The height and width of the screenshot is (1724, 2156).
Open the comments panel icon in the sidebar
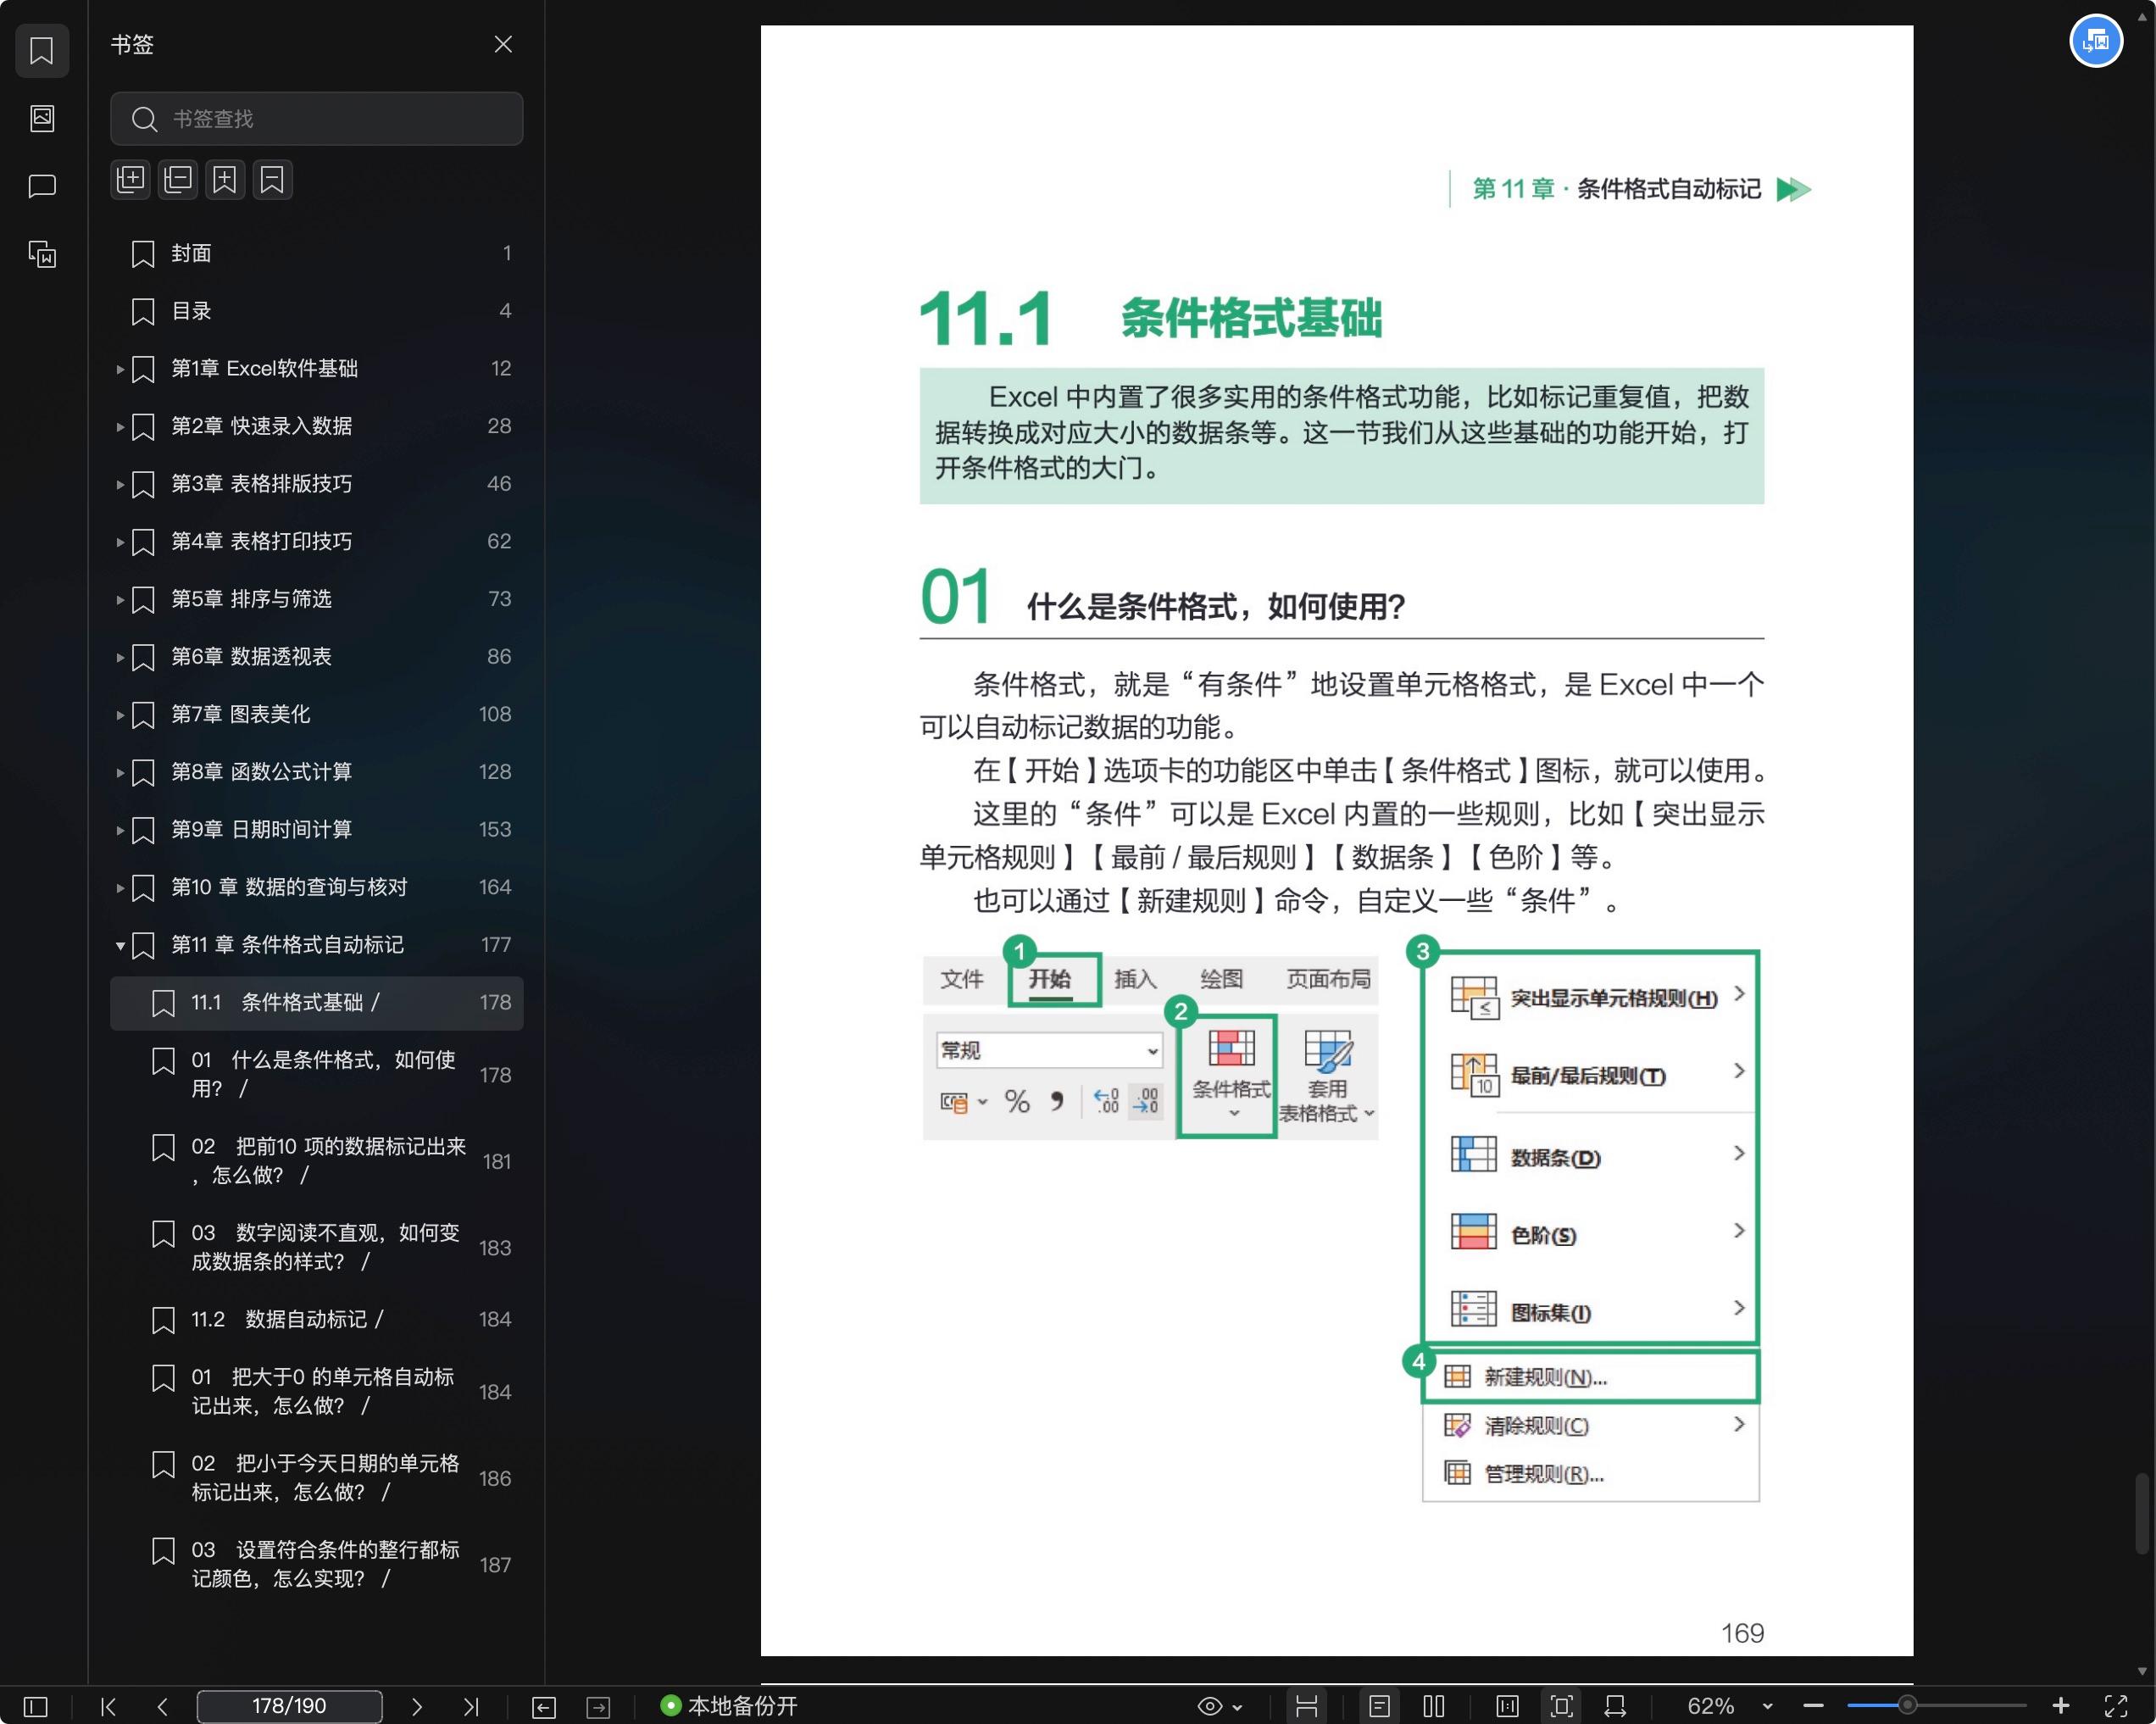pyautogui.click(x=42, y=186)
